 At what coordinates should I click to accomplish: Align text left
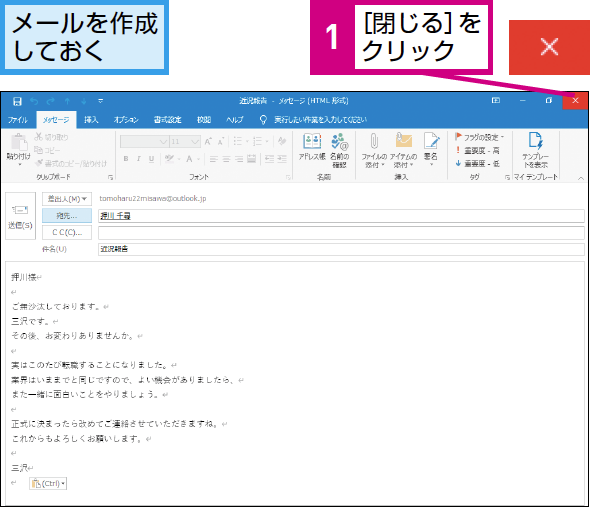pos(214,159)
